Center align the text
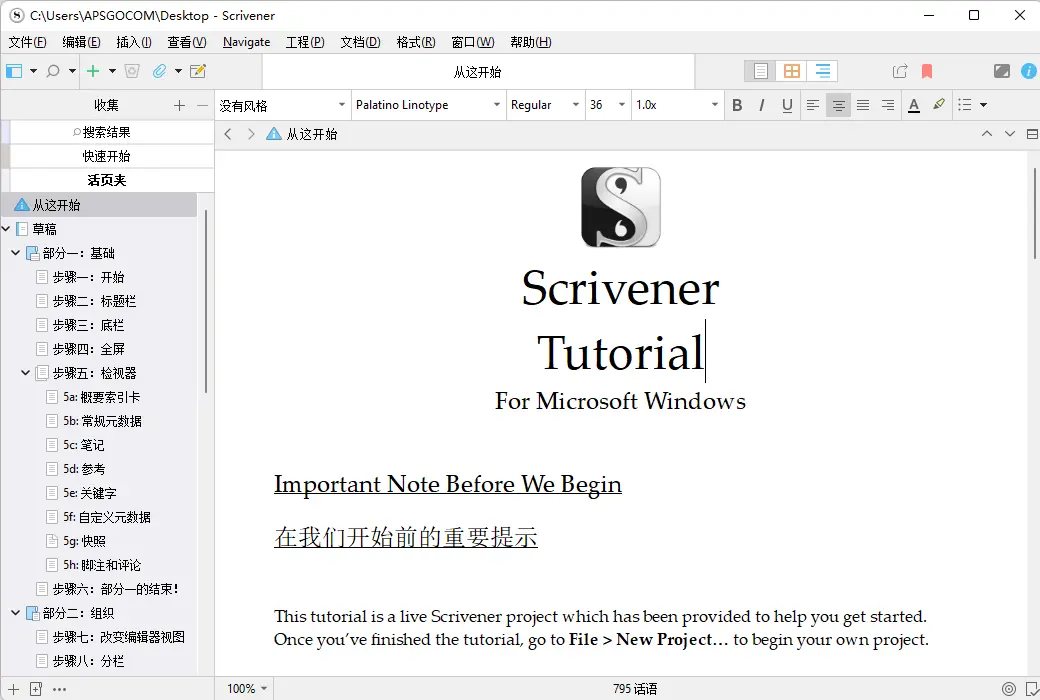The image size is (1040, 700). click(x=838, y=105)
